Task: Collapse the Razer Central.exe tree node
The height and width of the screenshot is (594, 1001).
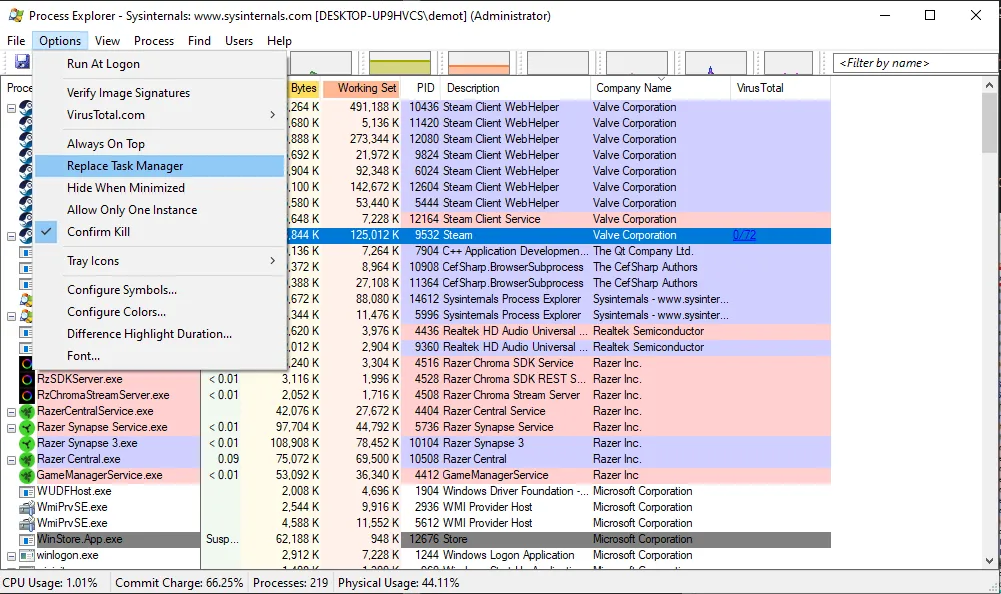Action: [11, 460]
